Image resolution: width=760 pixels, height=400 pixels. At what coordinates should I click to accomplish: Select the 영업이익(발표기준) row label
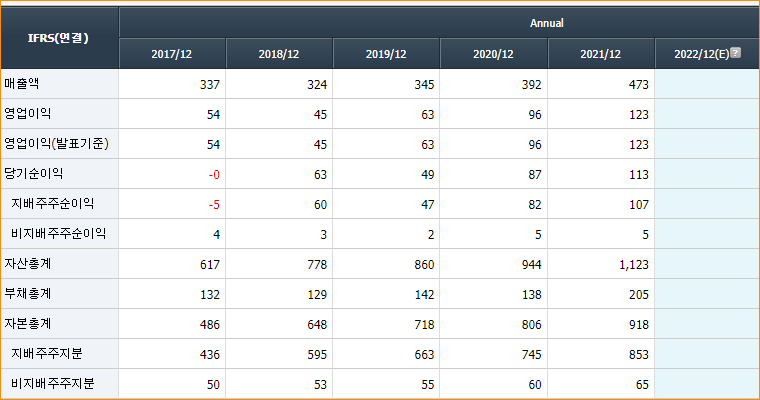pyautogui.click(x=56, y=144)
